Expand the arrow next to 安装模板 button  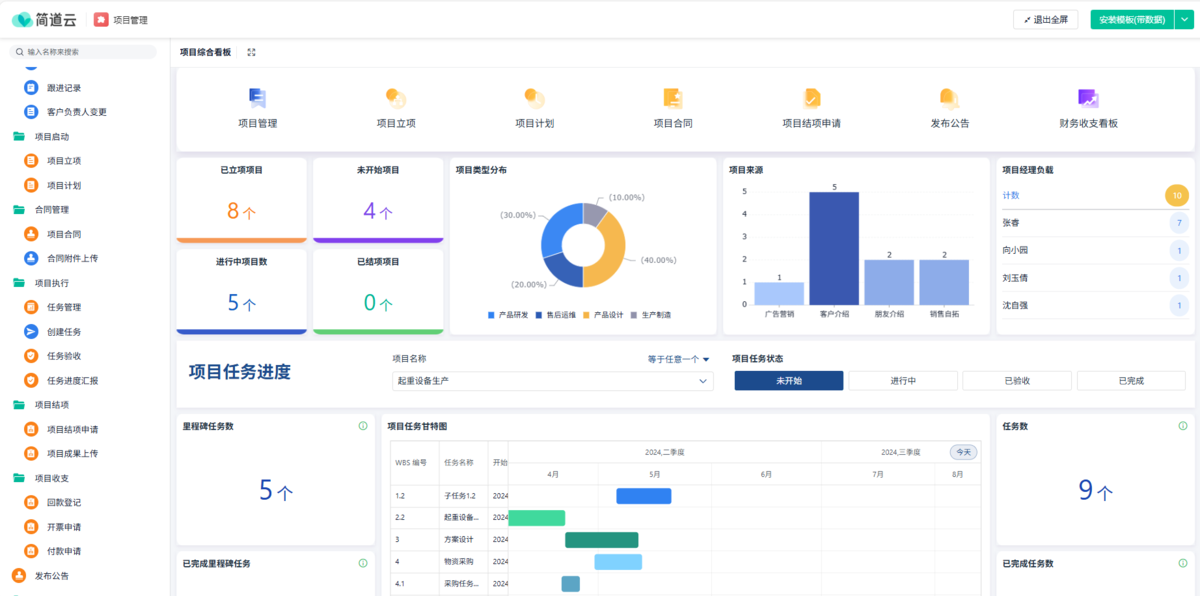[1181, 19]
